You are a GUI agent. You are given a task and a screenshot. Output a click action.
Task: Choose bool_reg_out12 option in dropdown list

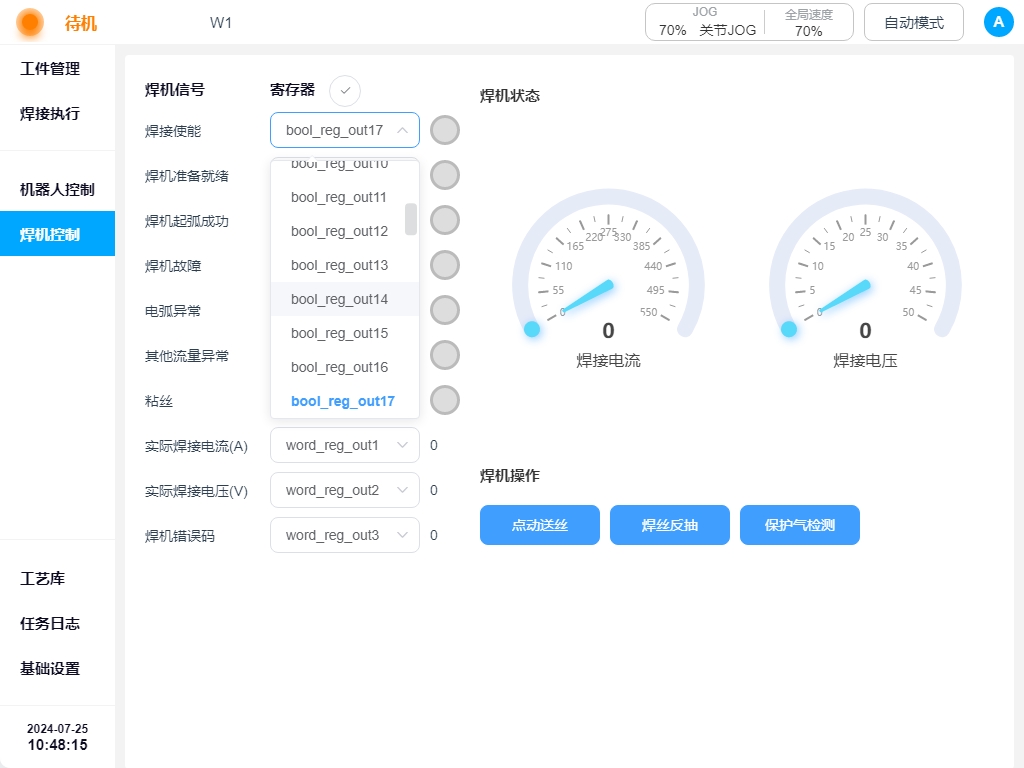pyautogui.click(x=339, y=231)
